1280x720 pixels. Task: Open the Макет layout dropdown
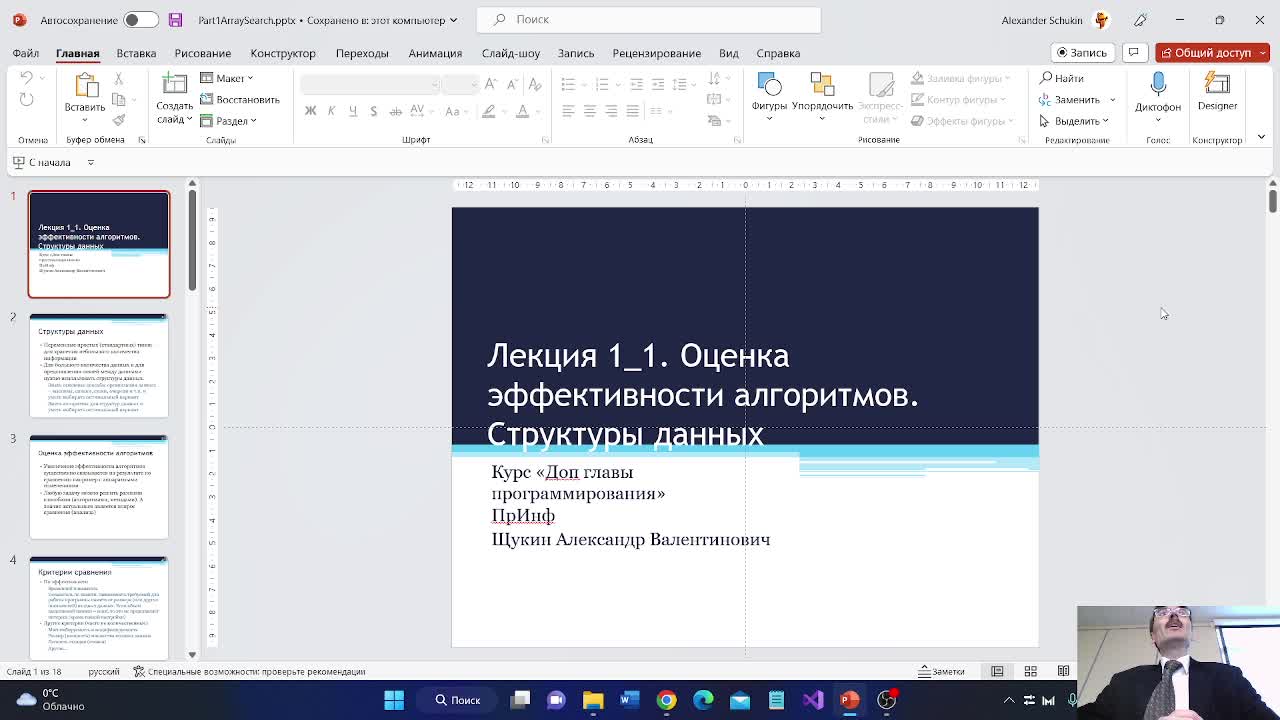point(227,78)
